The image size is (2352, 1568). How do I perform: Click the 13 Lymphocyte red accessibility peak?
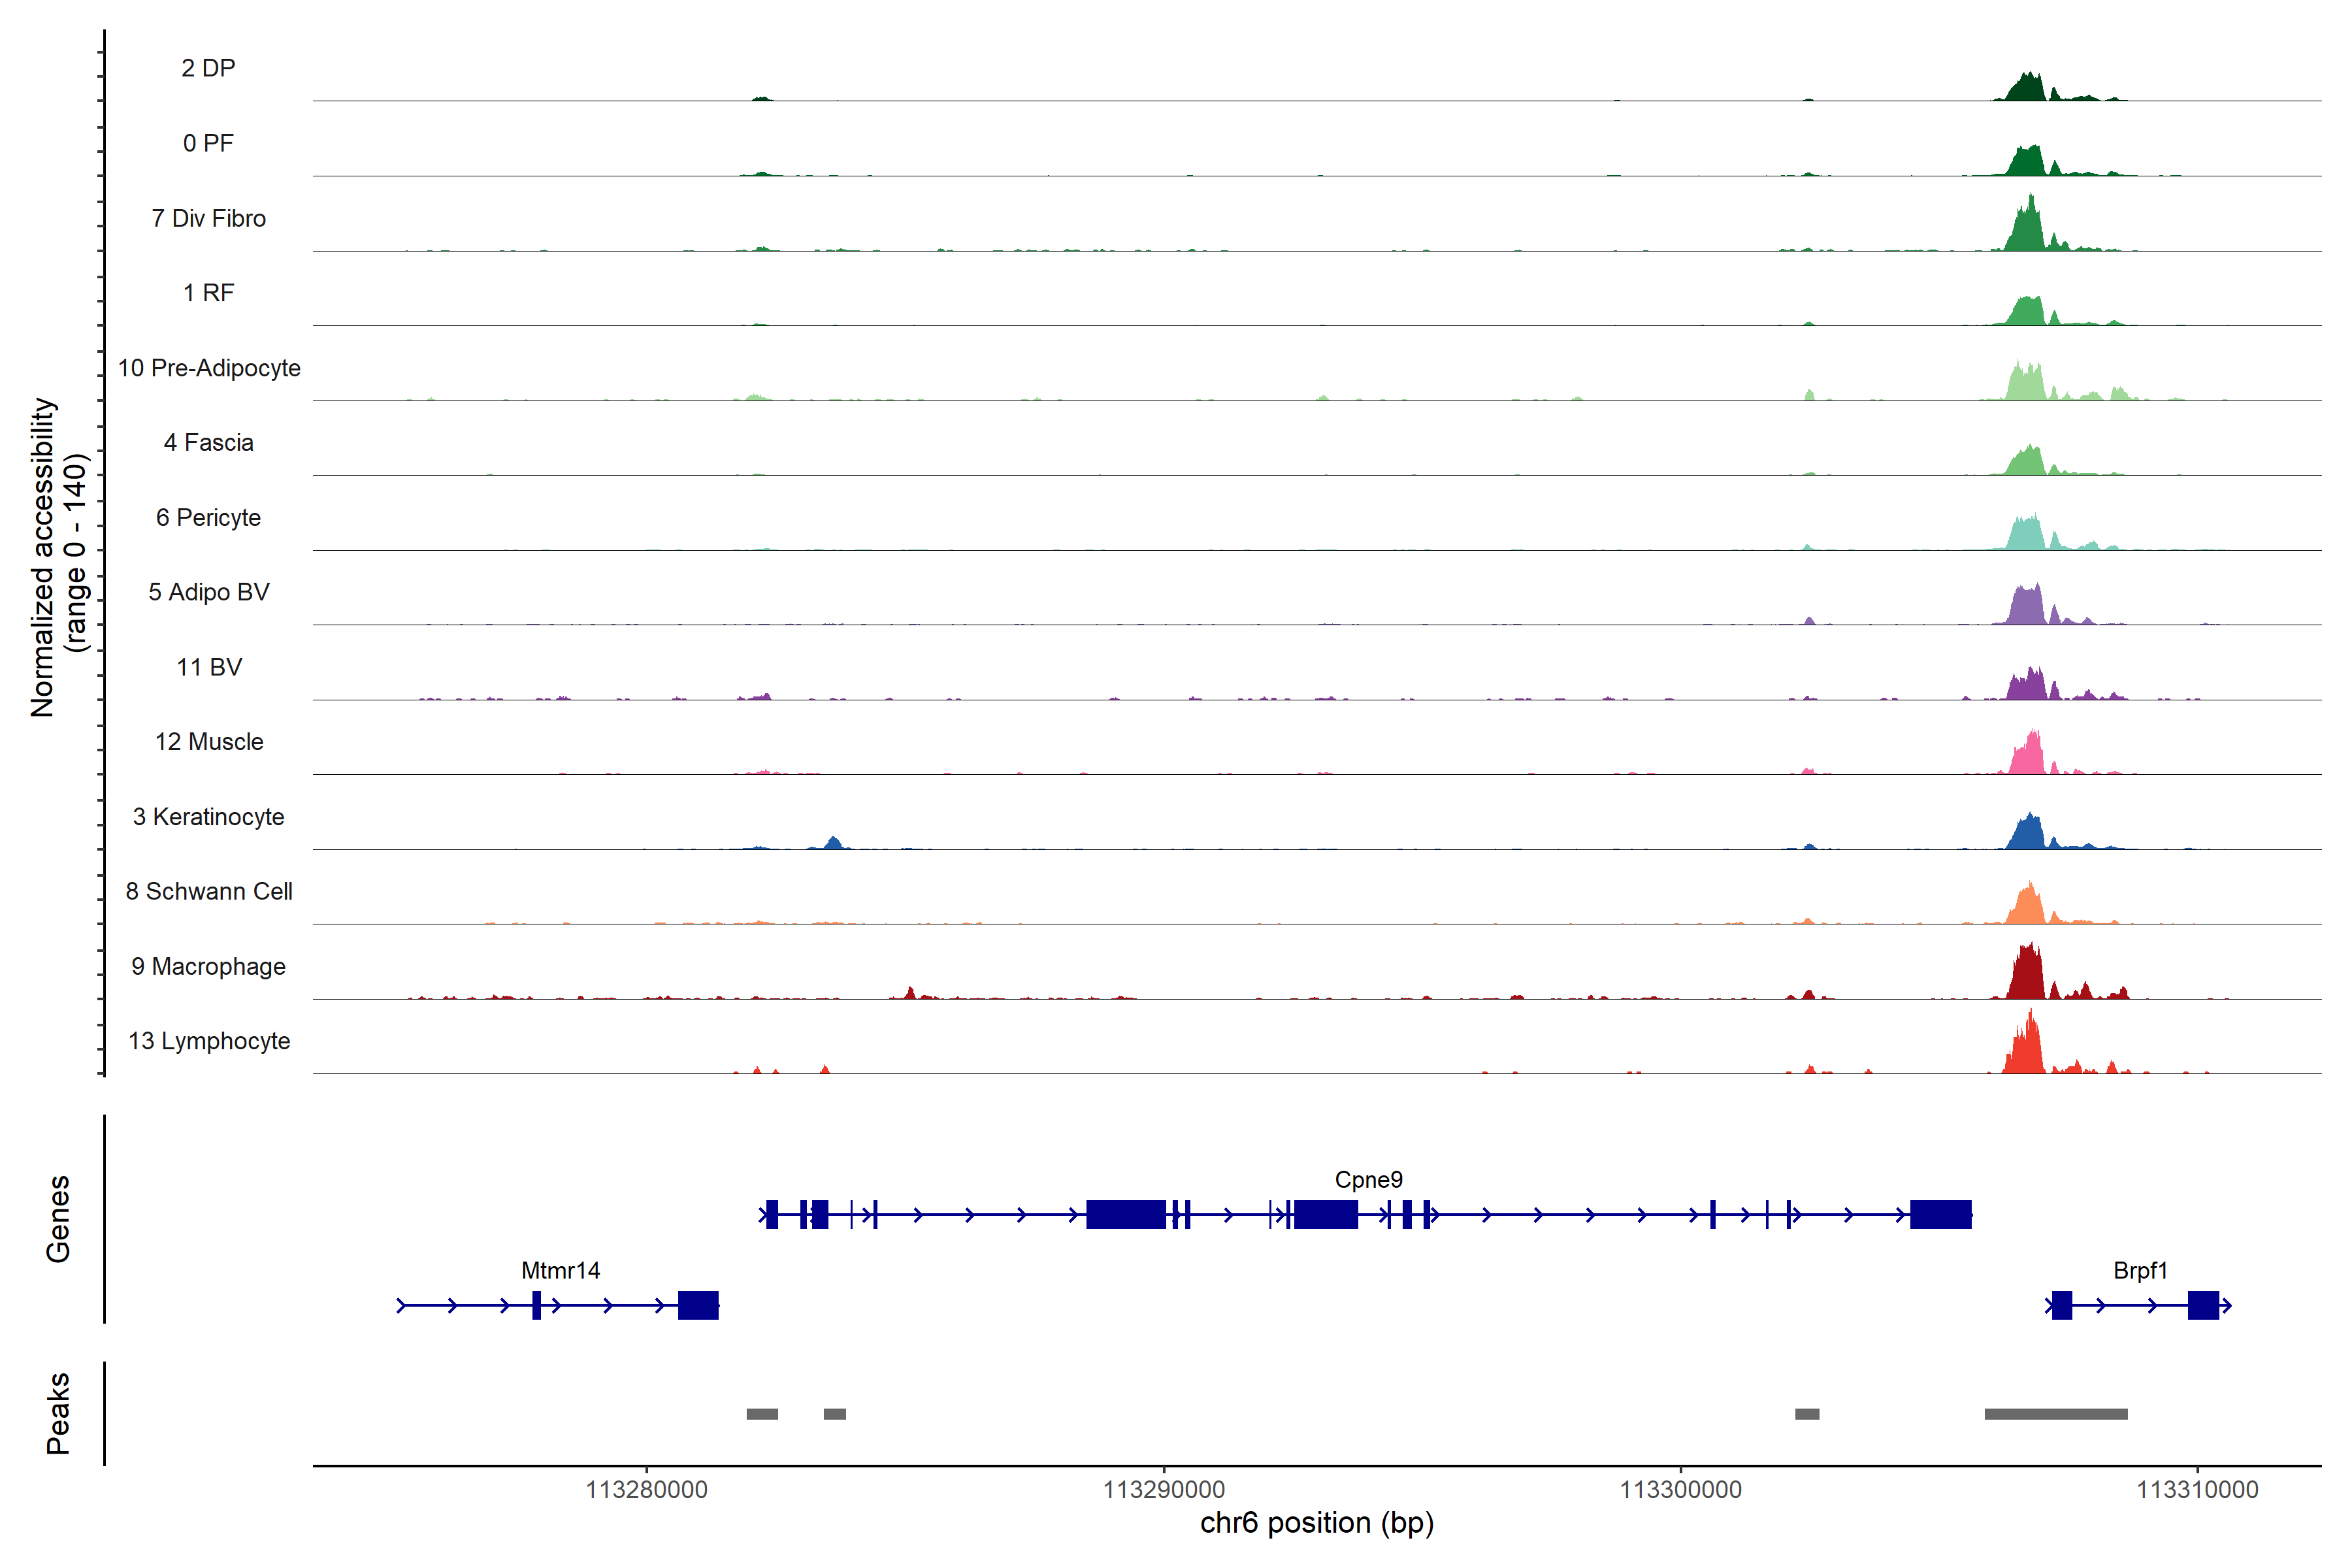pos(2027,1050)
